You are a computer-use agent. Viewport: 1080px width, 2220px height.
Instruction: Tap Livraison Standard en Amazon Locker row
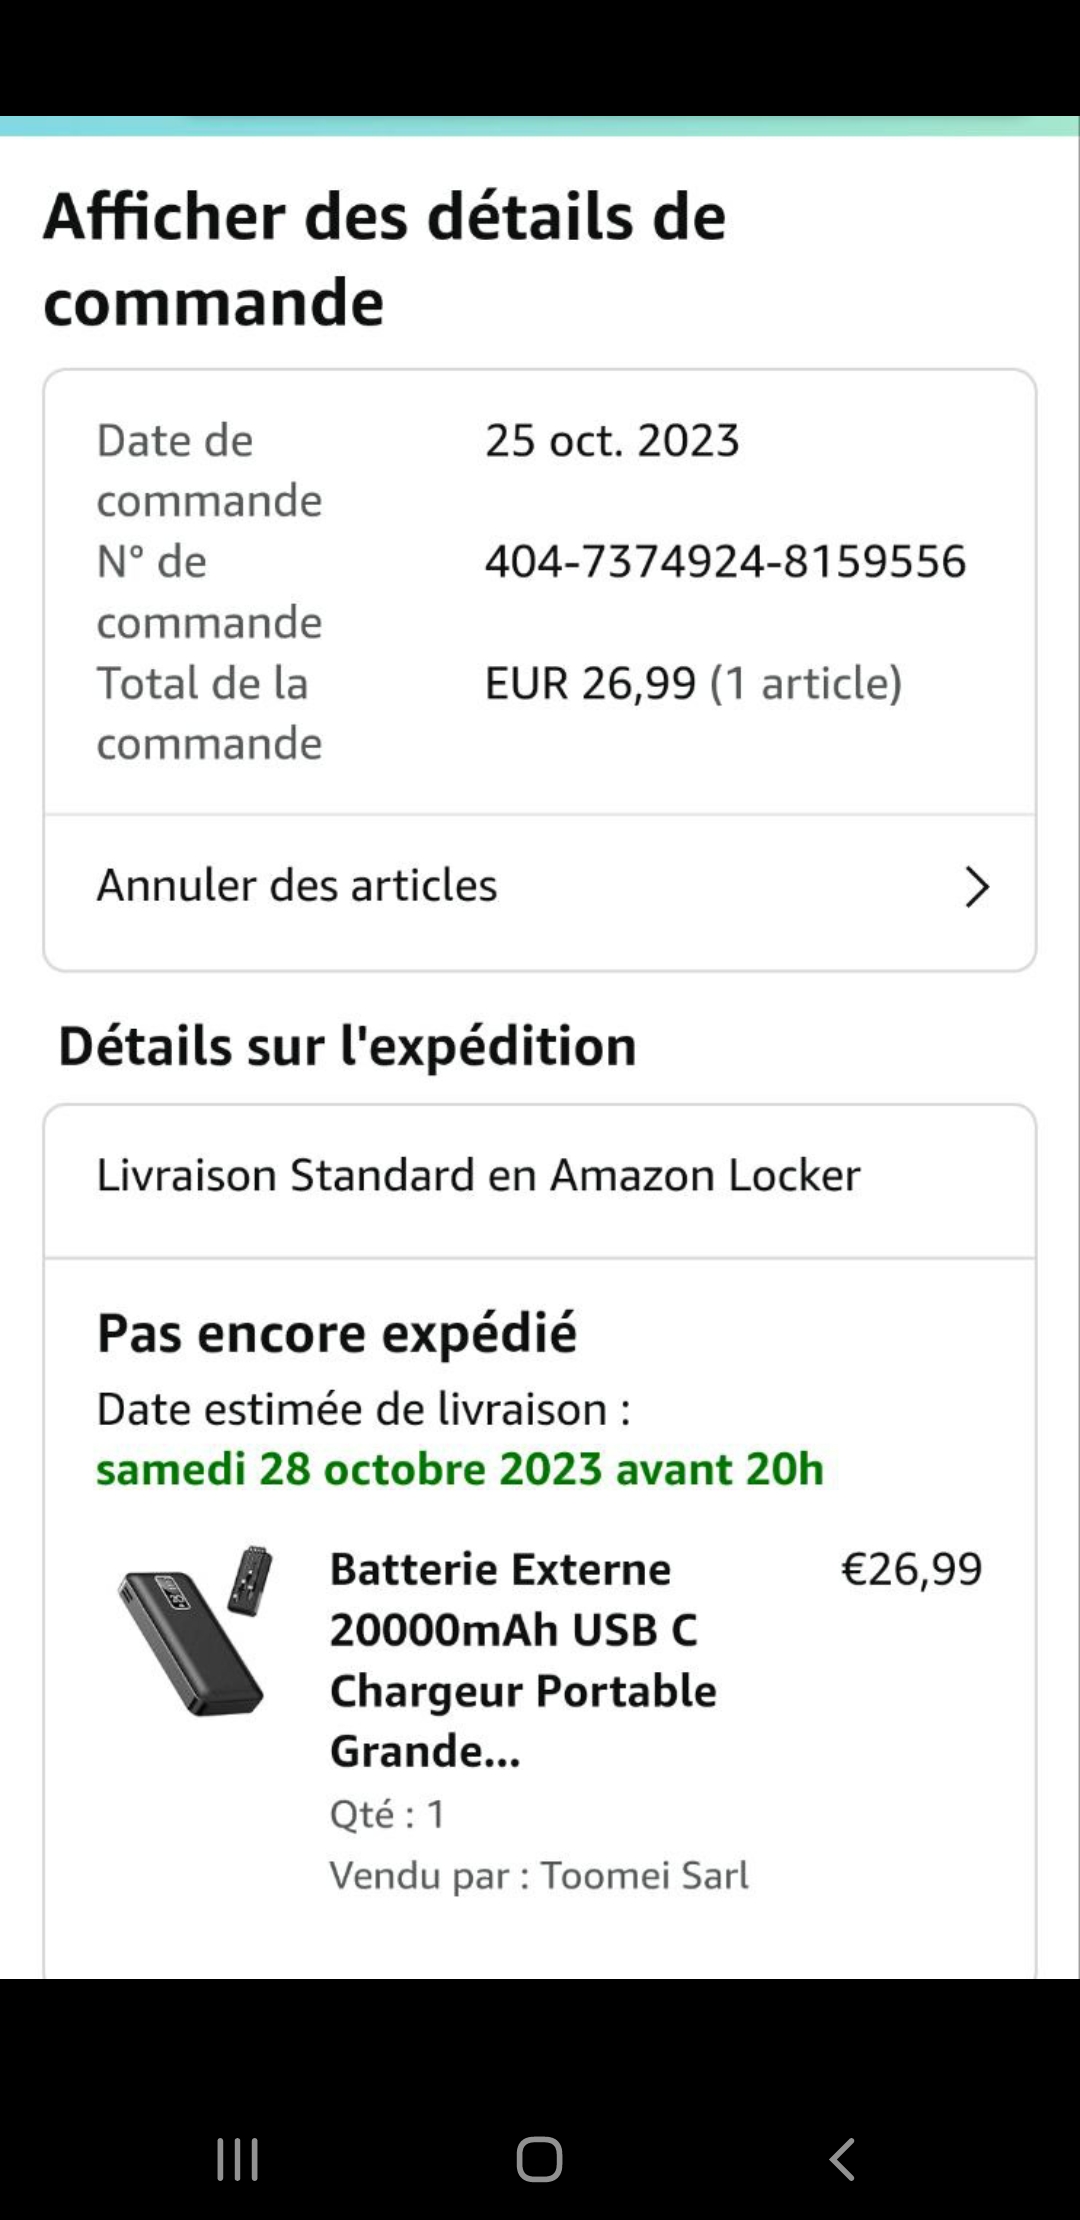click(478, 1176)
